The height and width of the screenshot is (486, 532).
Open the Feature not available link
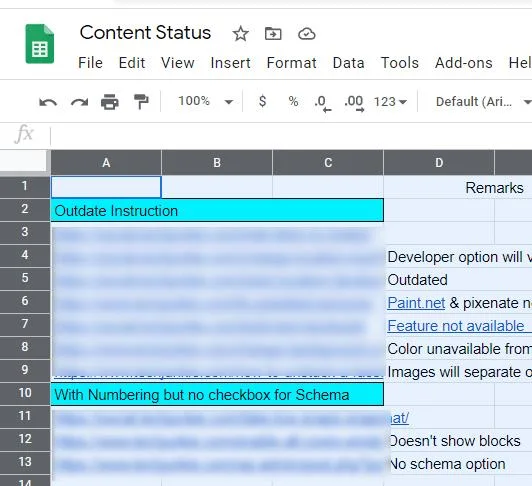point(456,326)
